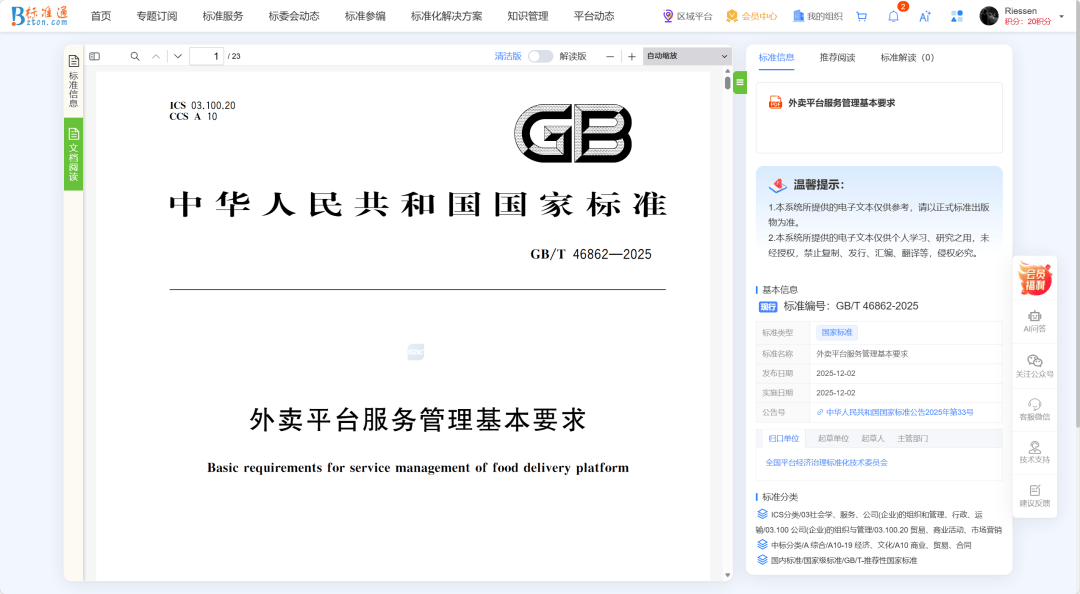Open the PDF search magnifier tool
This screenshot has height=594, width=1080.
click(x=135, y=57)
